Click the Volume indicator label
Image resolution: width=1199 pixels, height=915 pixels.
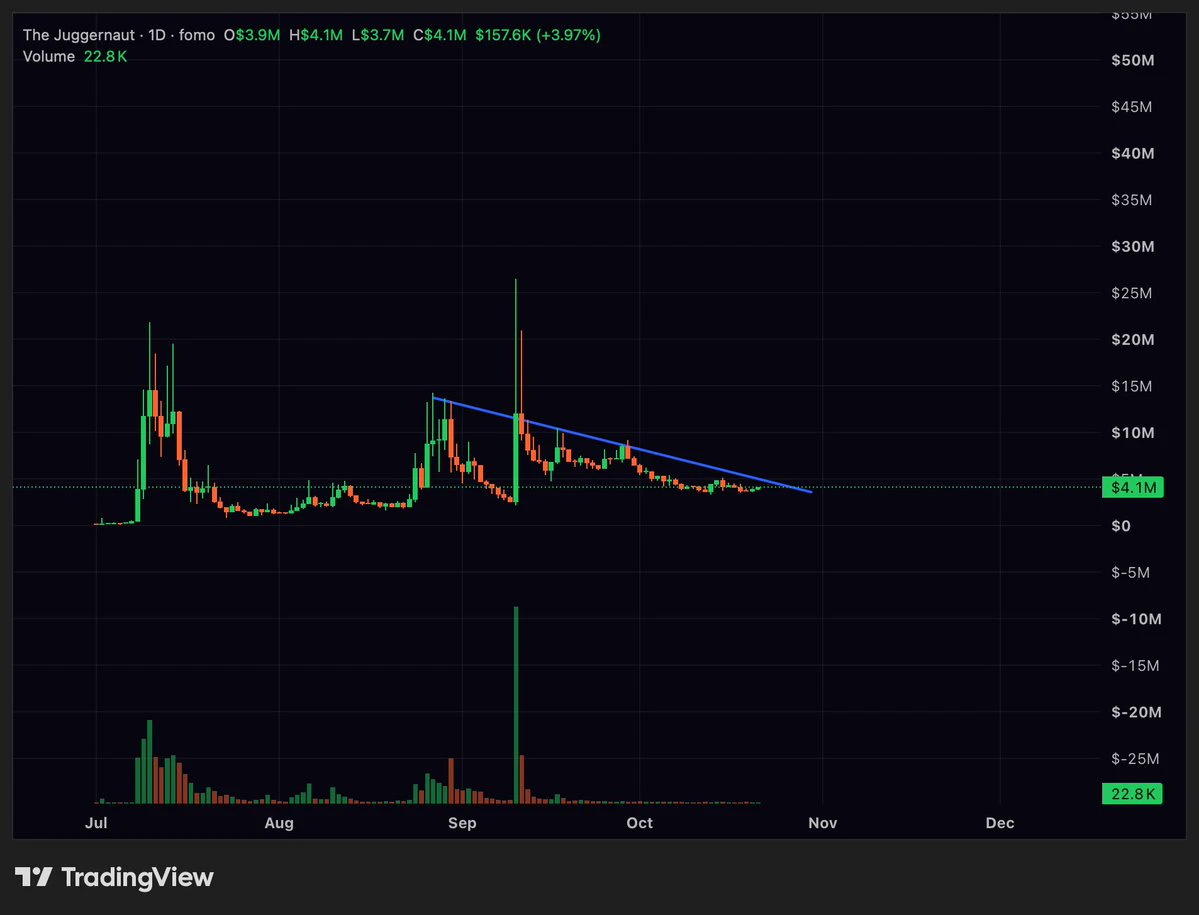tap(49, 57)
